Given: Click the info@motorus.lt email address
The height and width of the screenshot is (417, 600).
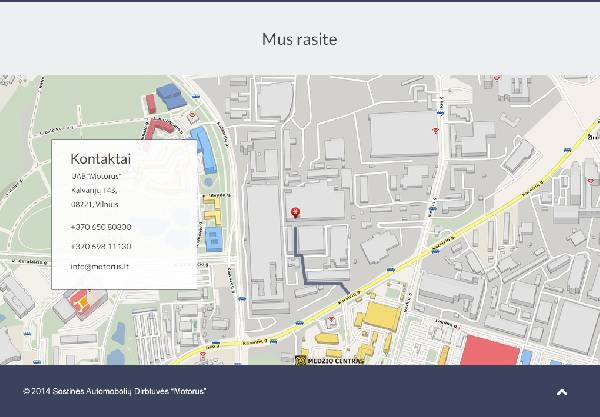Looking at the screenshot, I should 101,267.
